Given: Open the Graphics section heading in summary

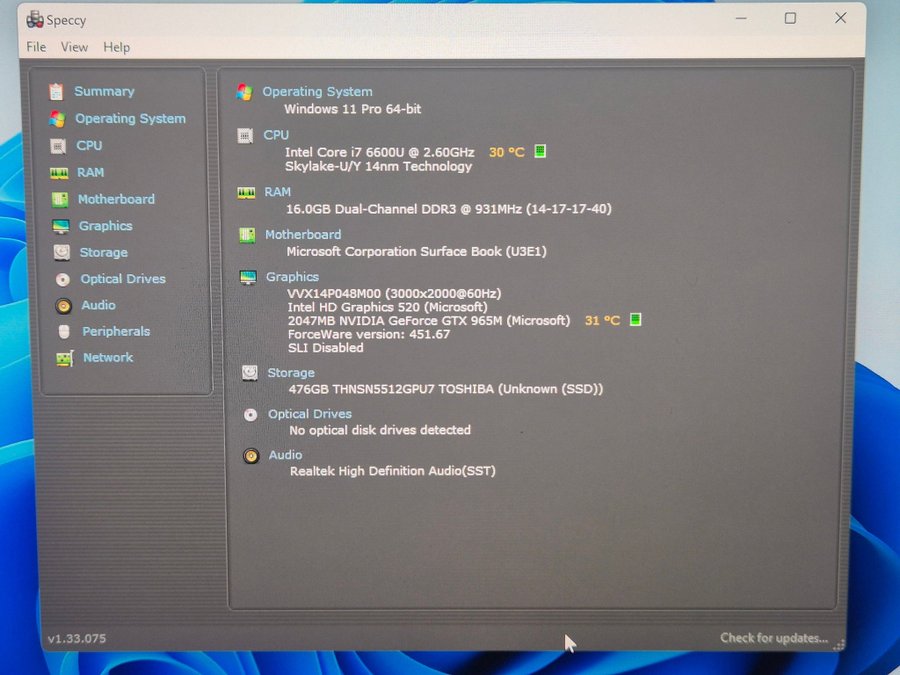Looking at the screenshot, I should [x=292, y=277].
